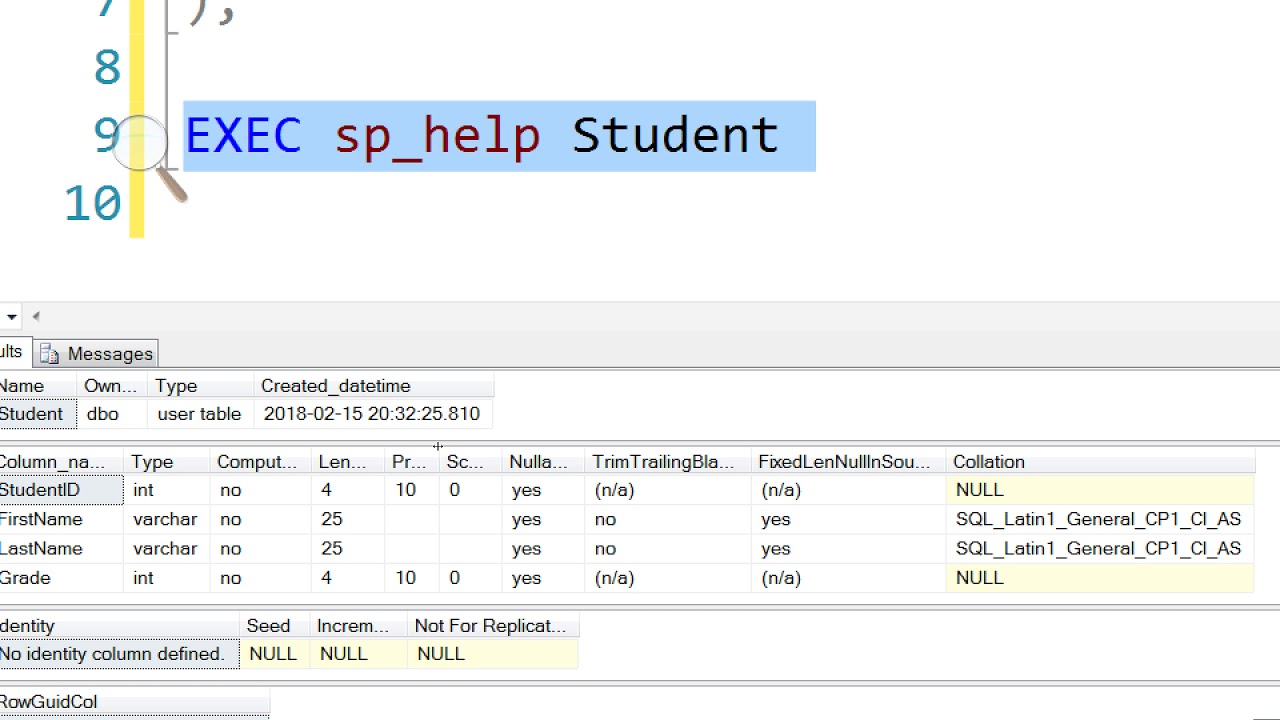This screenshot has height=720, width=1280.
Task: Select the Collation column header
Action: click(1100, 462)
